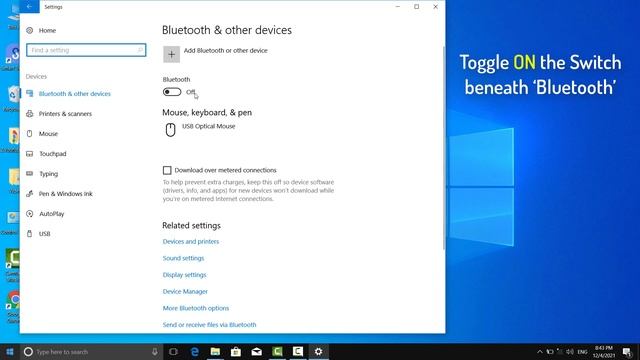Open the Windows Start menu
The image size is (640, 360).
[10, 351]
